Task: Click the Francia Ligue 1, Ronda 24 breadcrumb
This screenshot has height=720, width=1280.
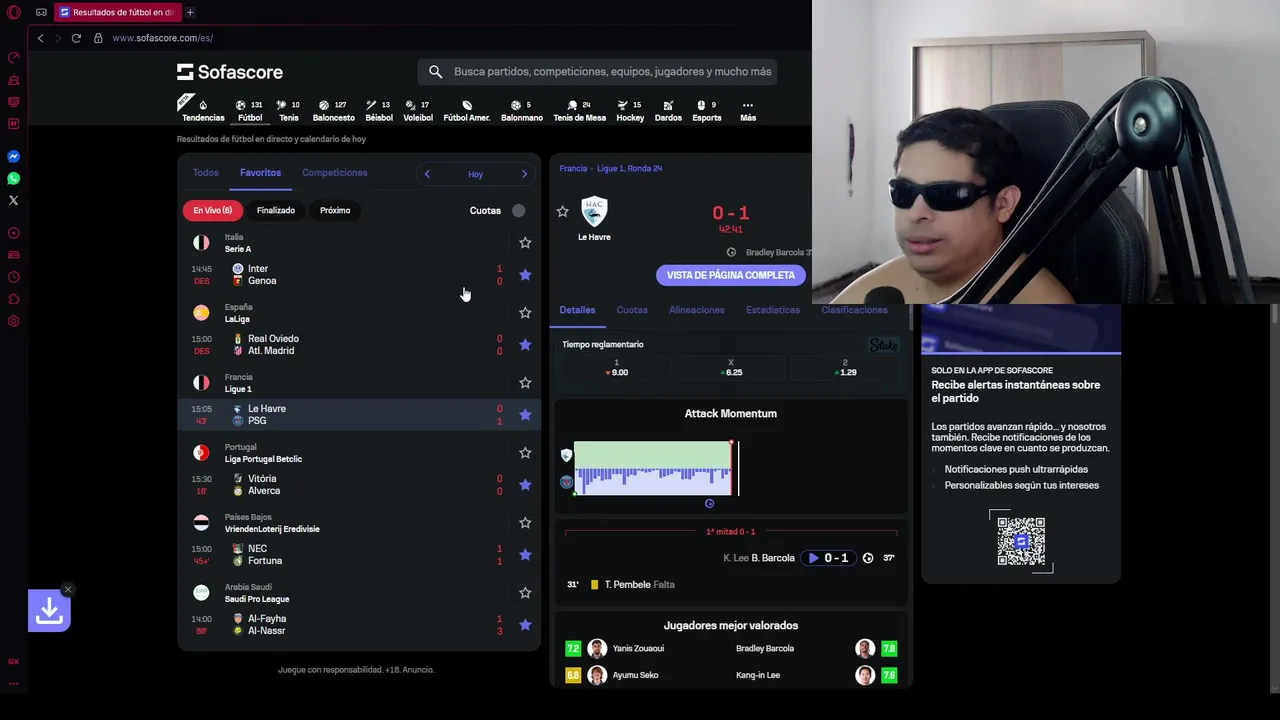Action: coord(611,168)
